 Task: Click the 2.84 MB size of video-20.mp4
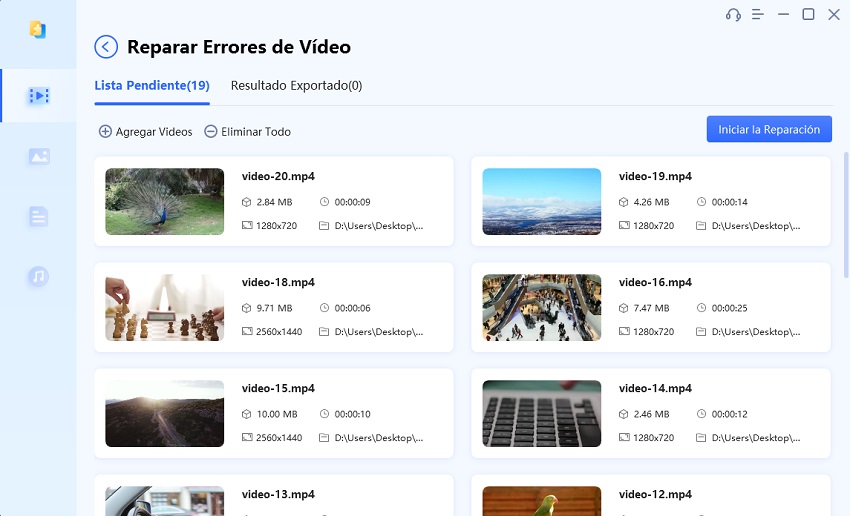(274, 202)
